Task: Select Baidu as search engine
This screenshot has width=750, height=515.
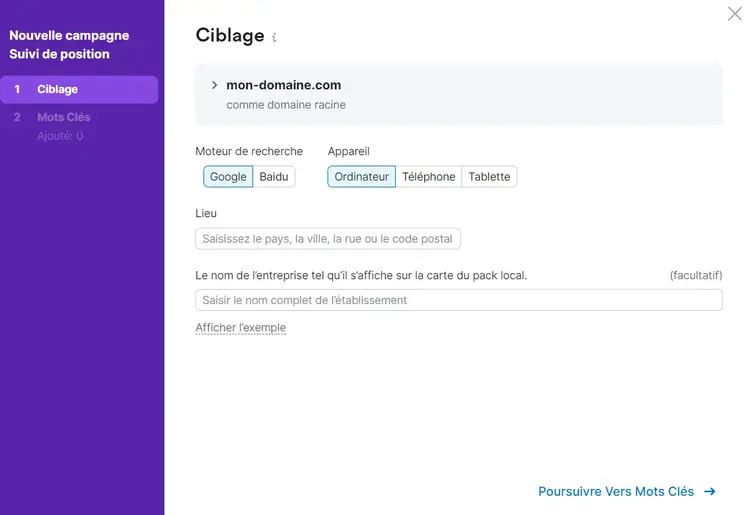Action: tap(274, 176)
